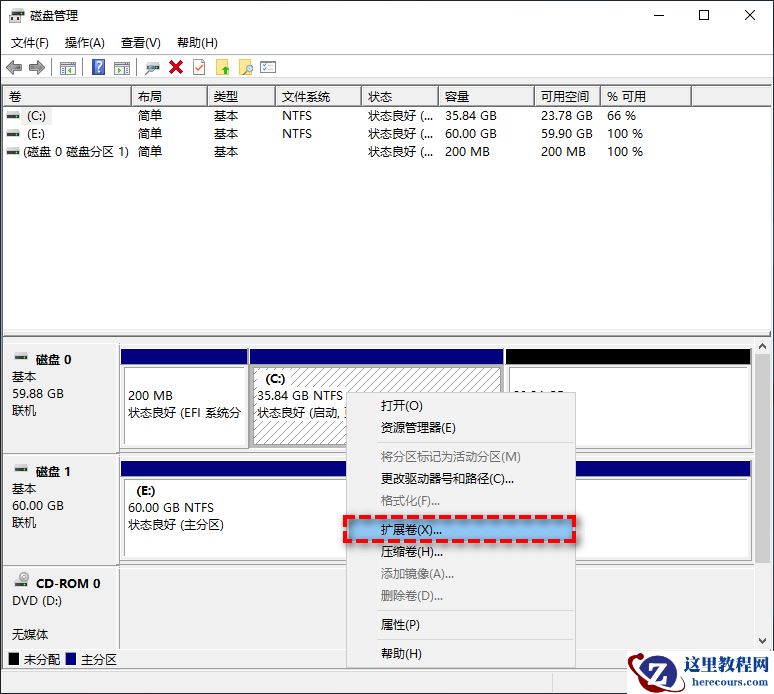Image resolution: width=774 pixels, height=694 pixels.
Task: Sort by the 文件系统 column header
Action: pos(318,97)
